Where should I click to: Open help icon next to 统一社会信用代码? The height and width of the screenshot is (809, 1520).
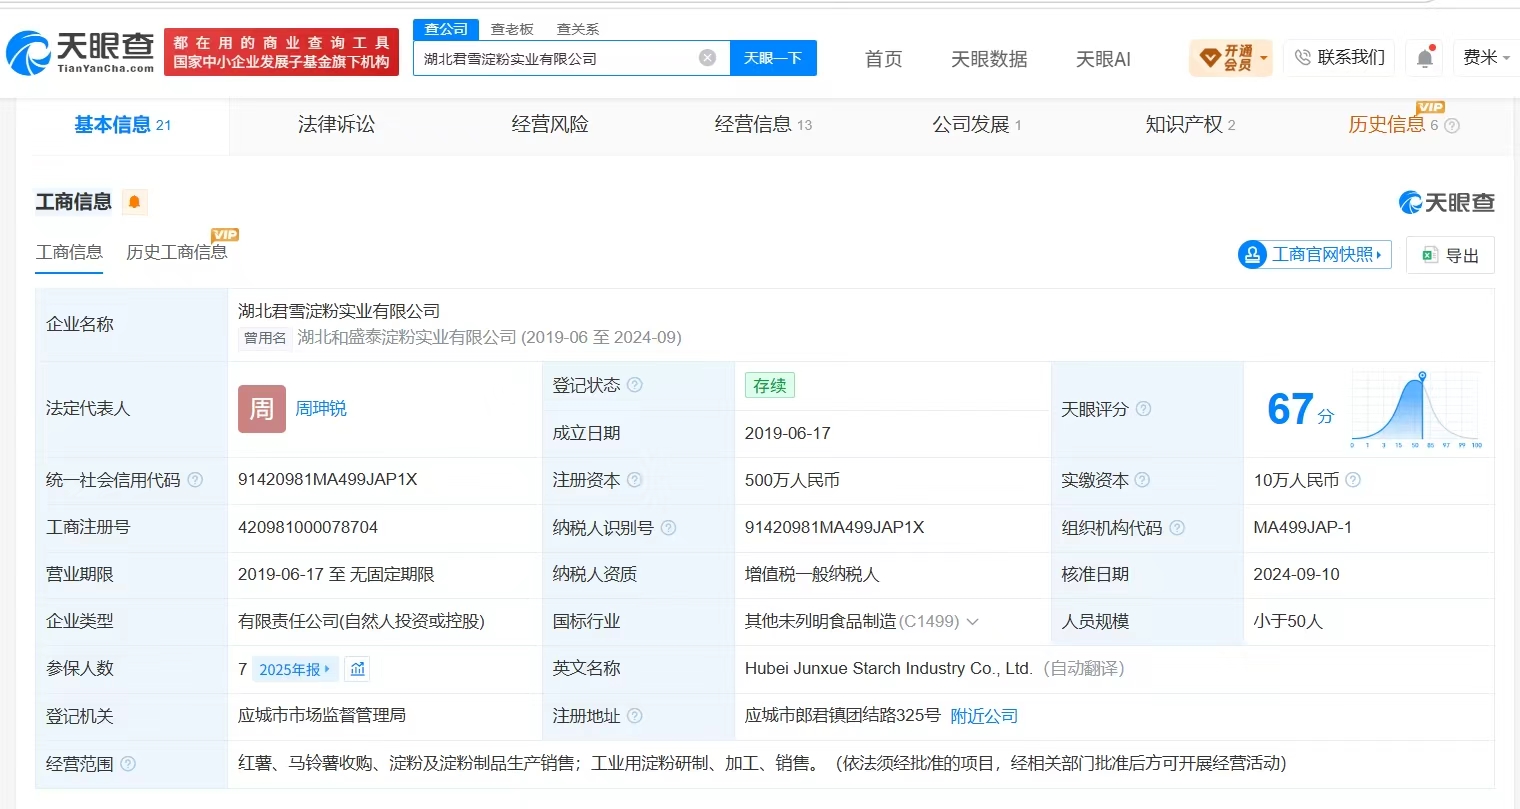(x=195, y=480)
